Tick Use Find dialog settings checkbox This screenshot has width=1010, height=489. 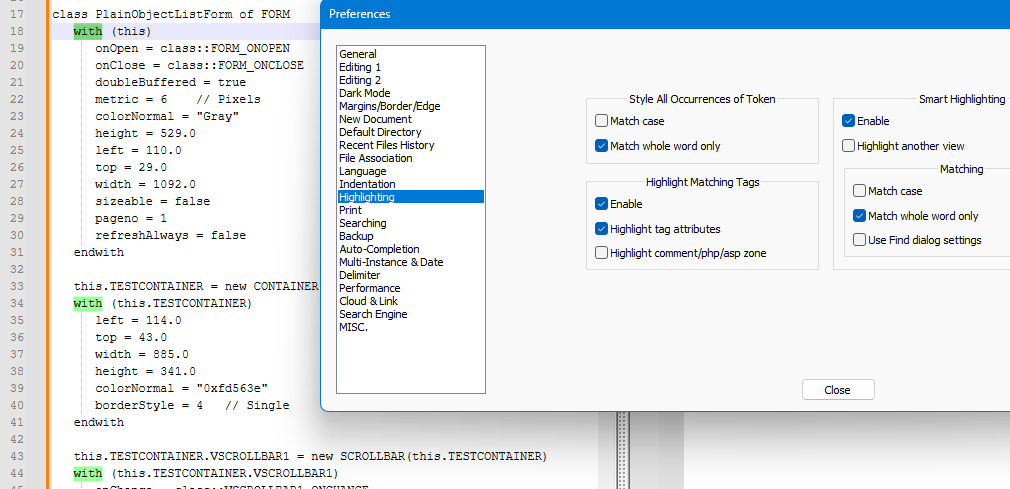(x=860, y=240)
